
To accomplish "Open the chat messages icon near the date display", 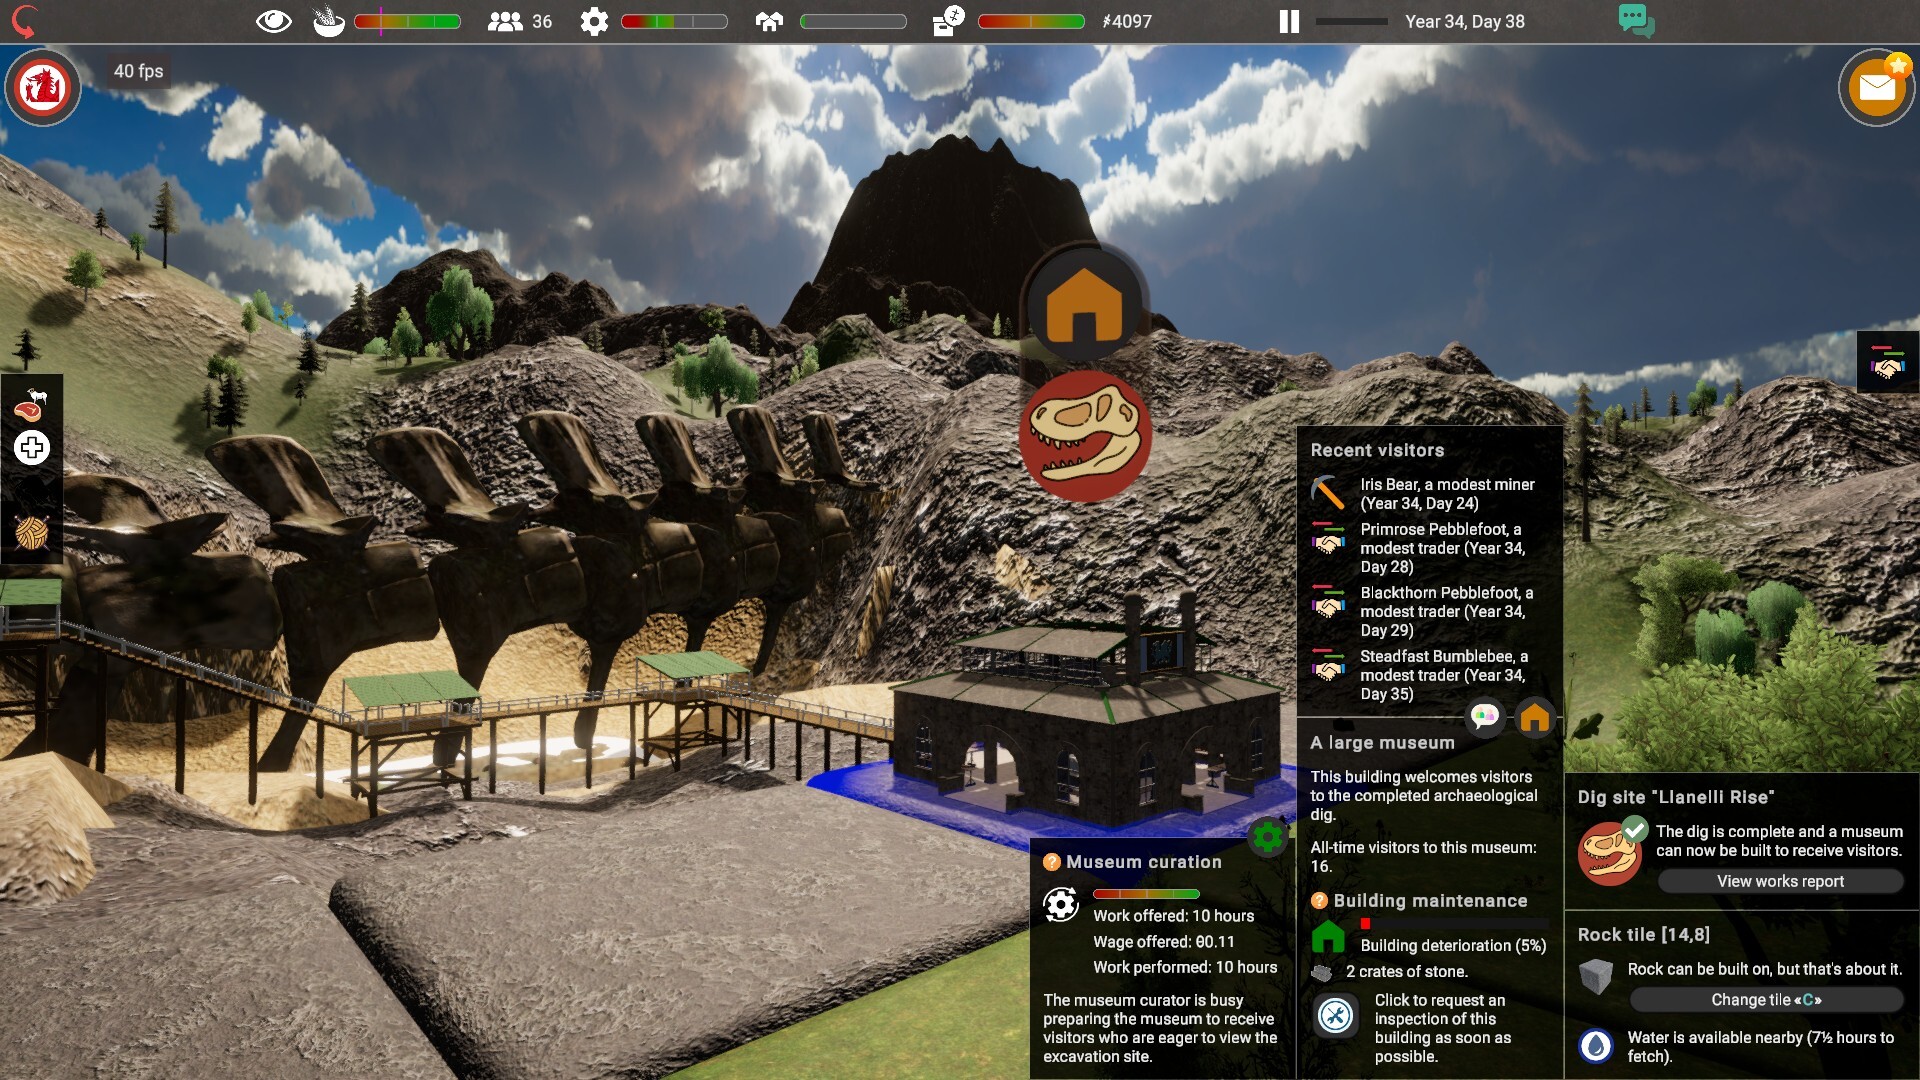I will (1636, 20).
